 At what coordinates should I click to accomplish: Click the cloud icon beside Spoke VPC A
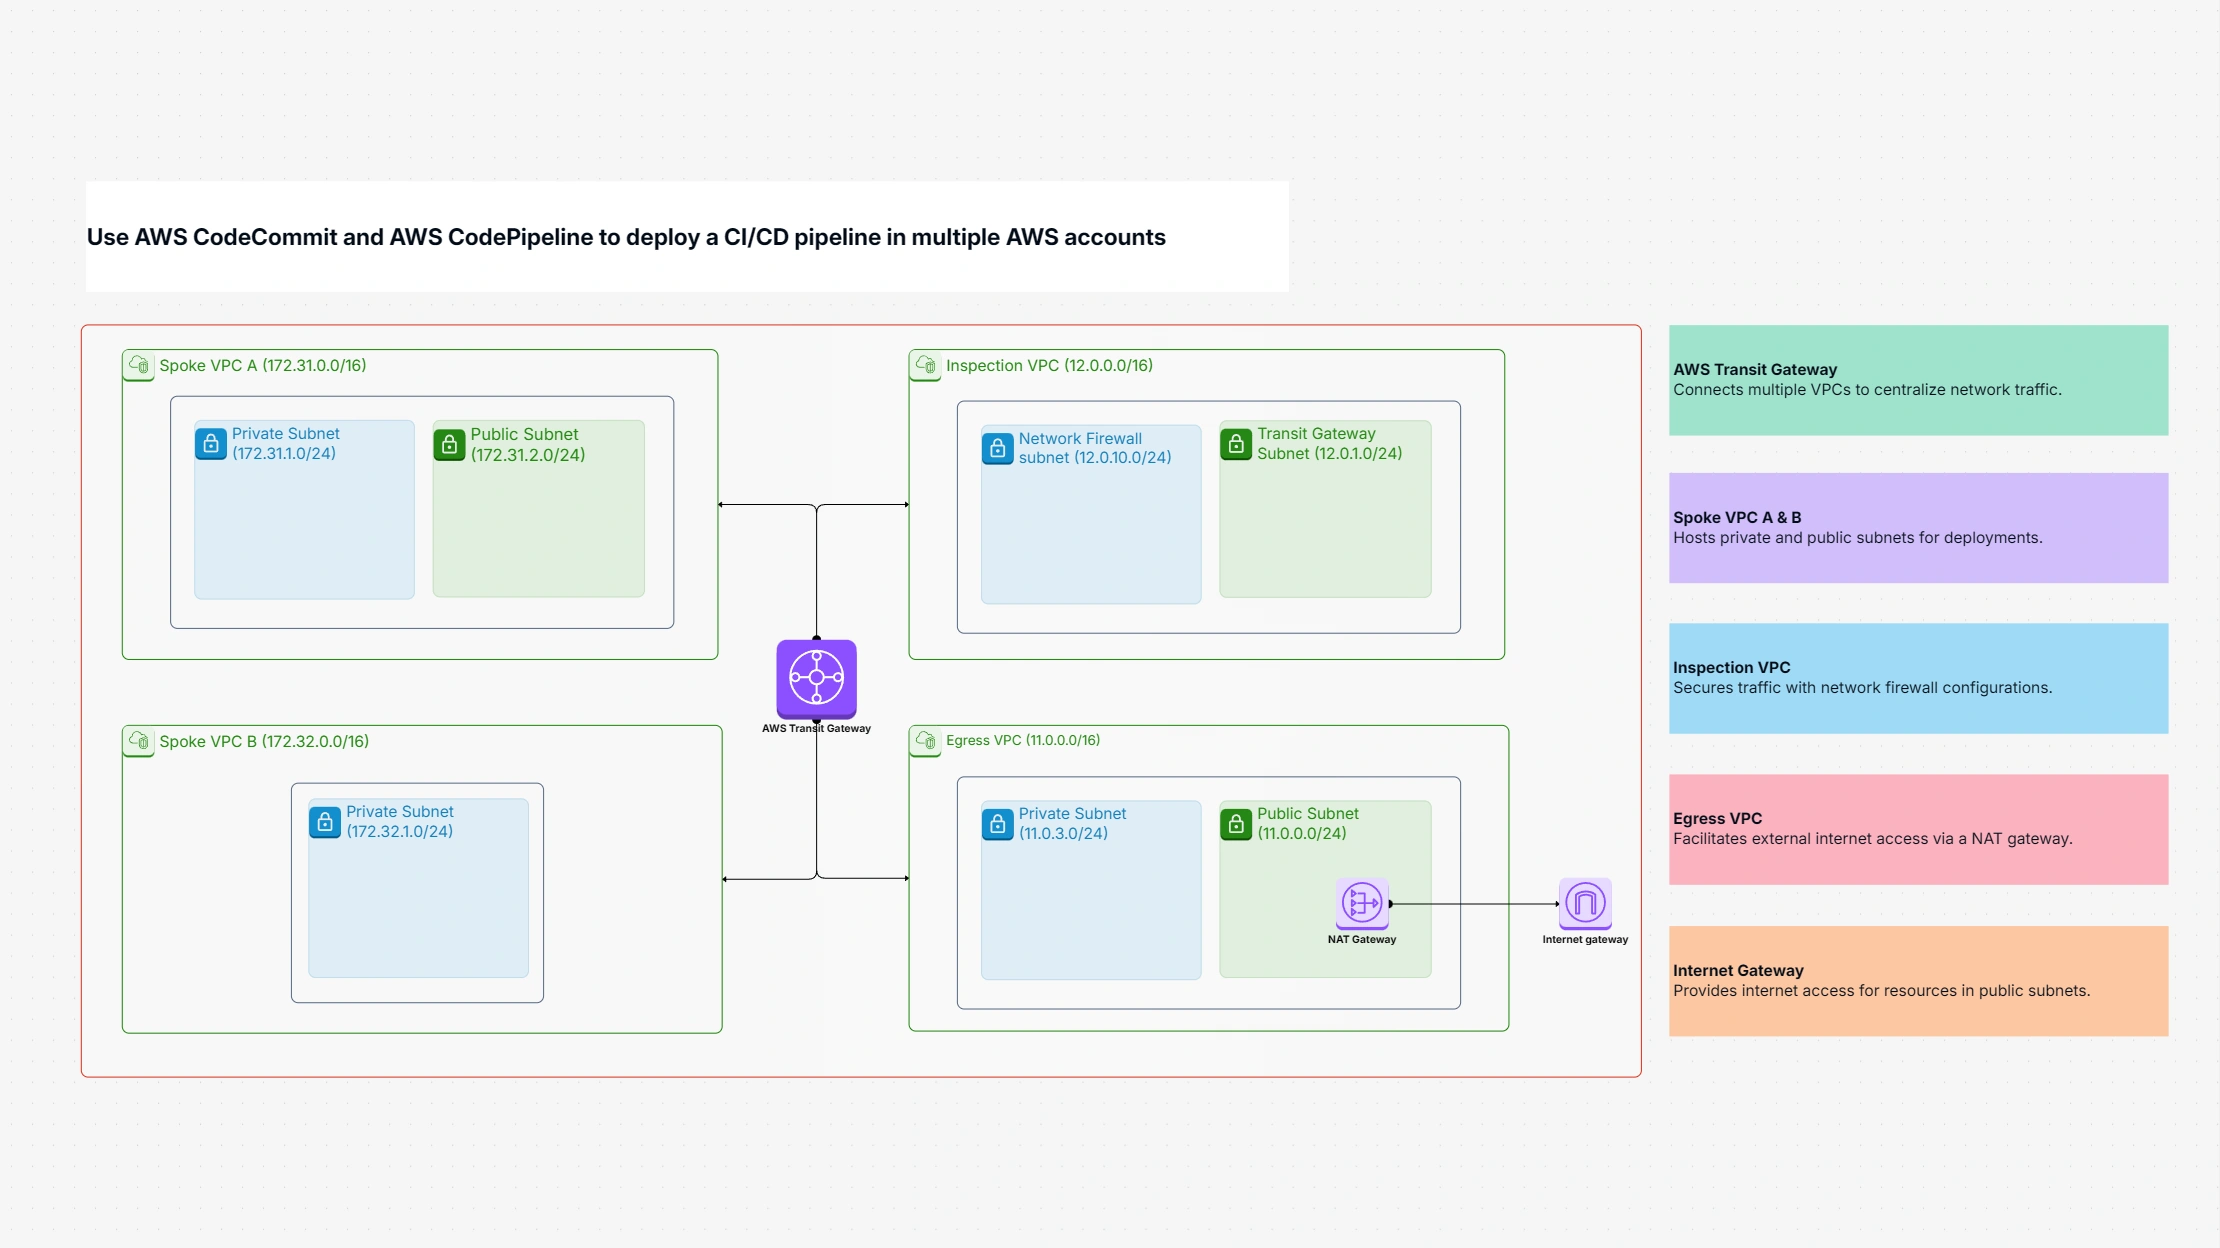click(x=139, y=365)
